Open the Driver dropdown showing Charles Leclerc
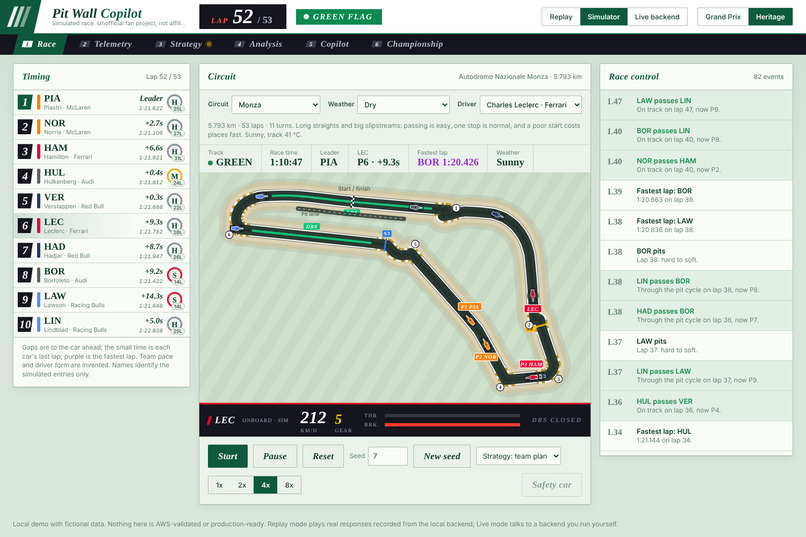The image size is (806, 537). pos(530,105)
